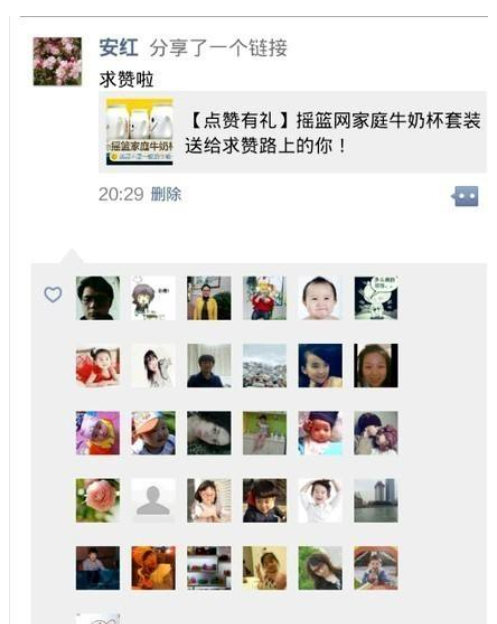Open the black cartoon speech-bubble avatar
This screenshot has width=497, height=624.
tap(376, 298)
